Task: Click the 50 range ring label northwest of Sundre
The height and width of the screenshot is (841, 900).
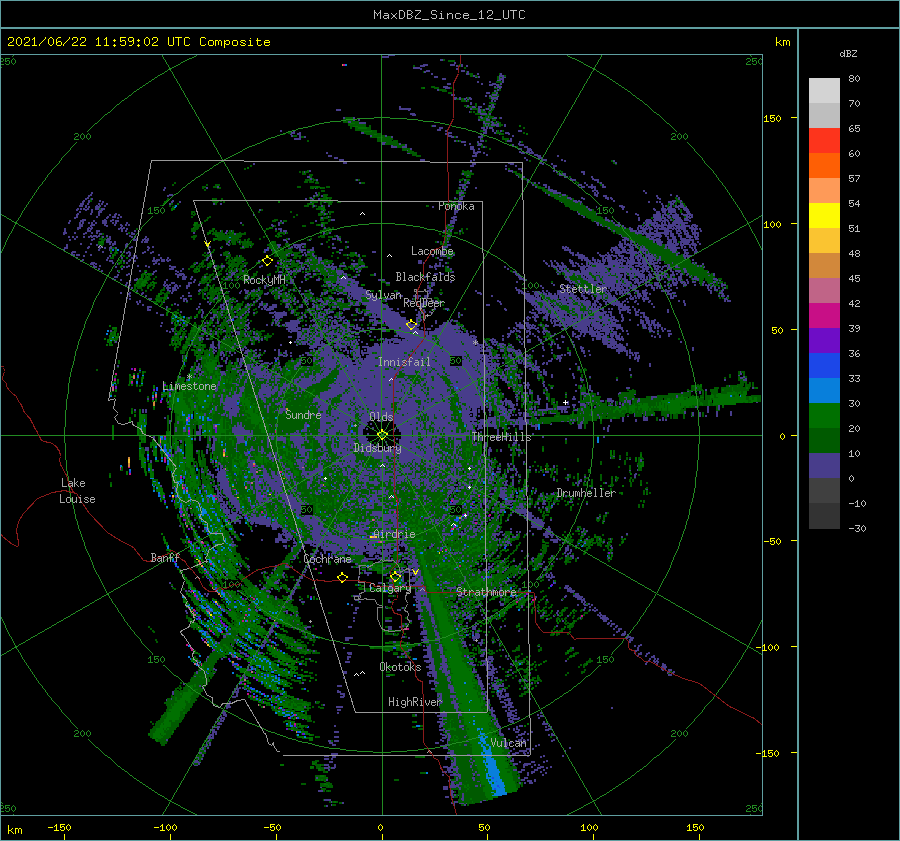Action: [x=307, y=361]
